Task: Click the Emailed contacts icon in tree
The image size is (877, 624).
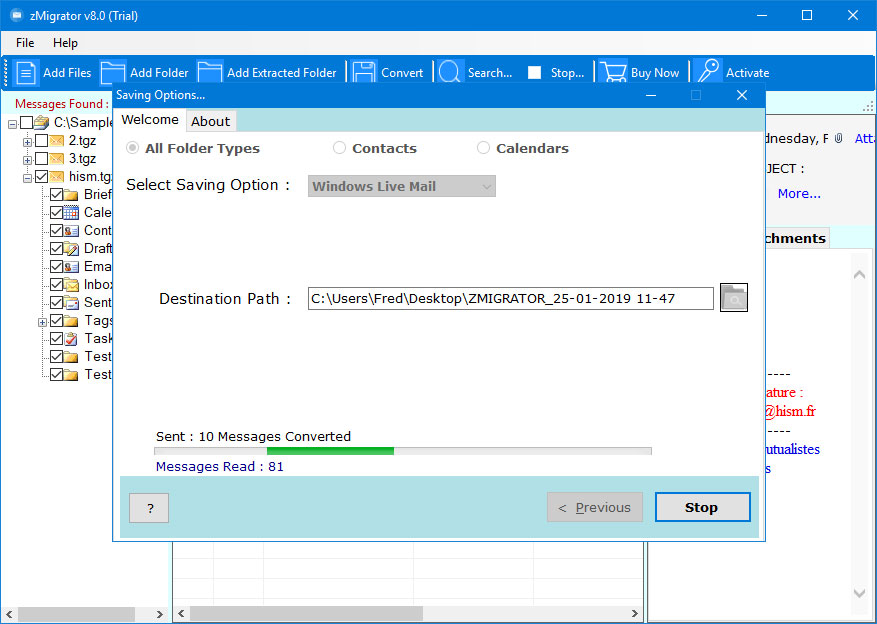Action: [71, 266]
